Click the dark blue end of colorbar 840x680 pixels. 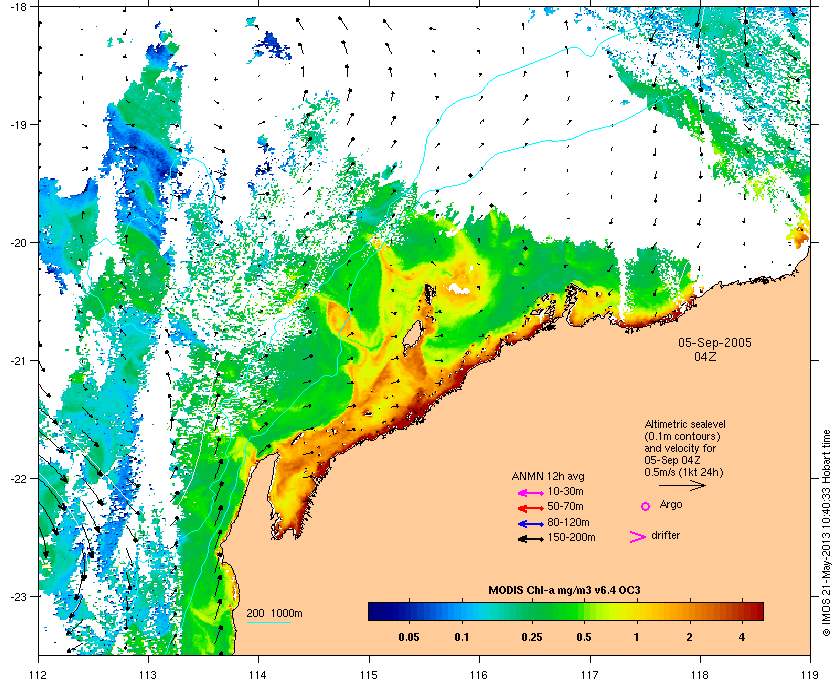[377, 611]
